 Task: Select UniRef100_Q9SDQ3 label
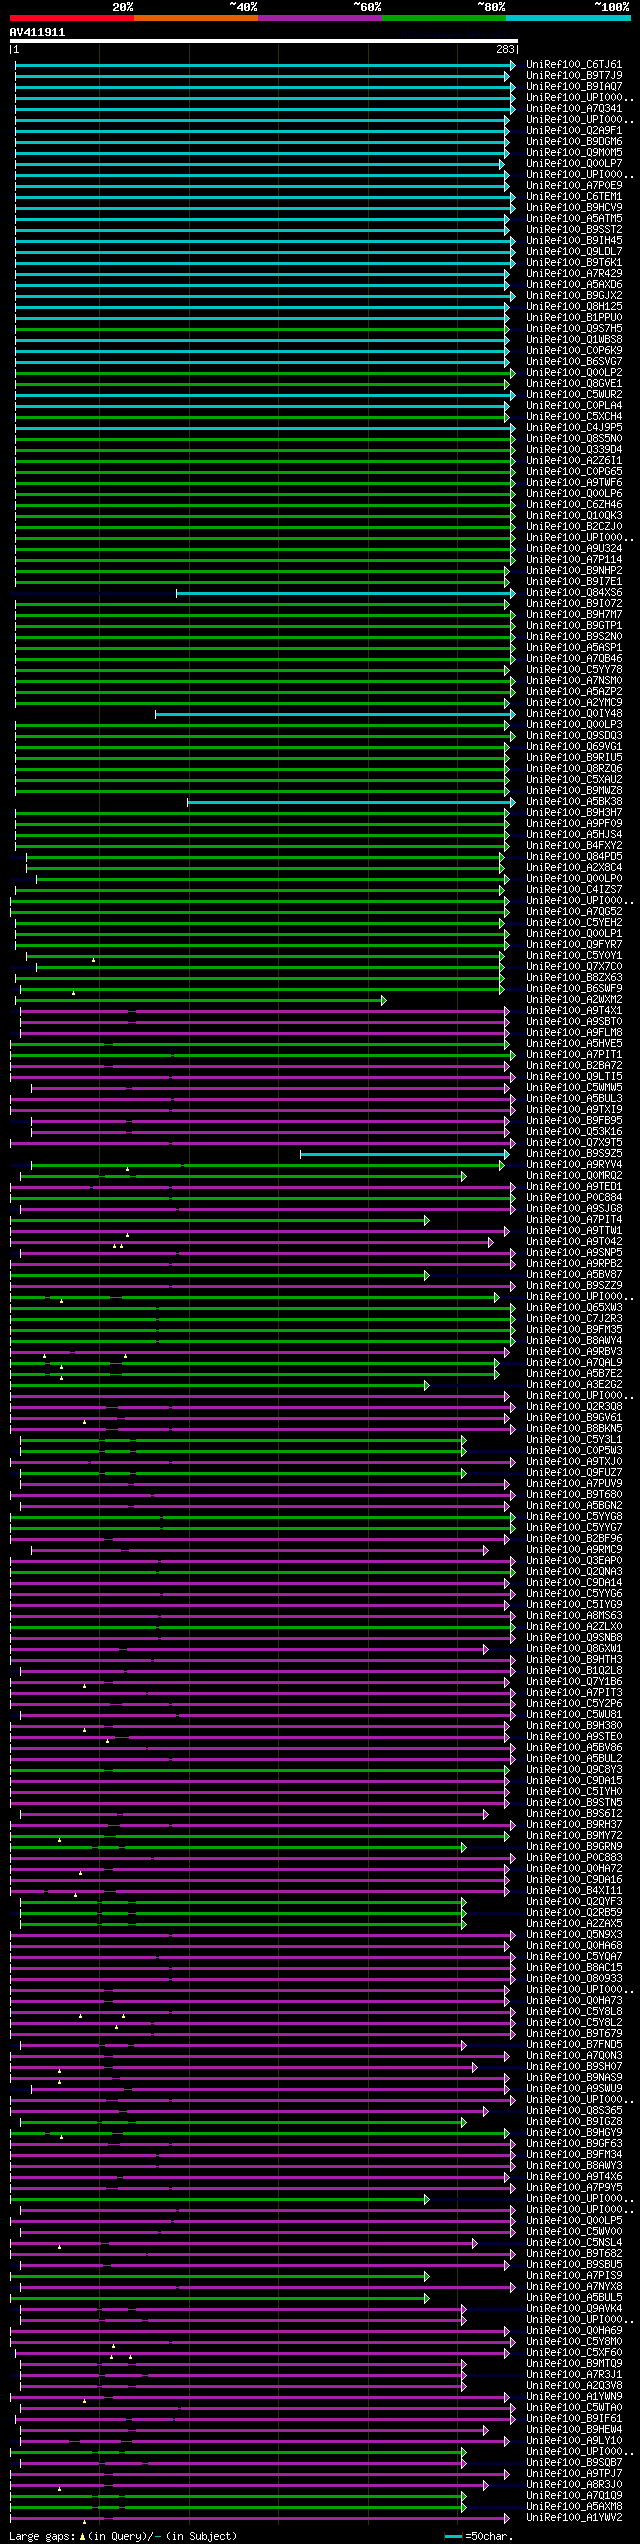pos(574,736)
